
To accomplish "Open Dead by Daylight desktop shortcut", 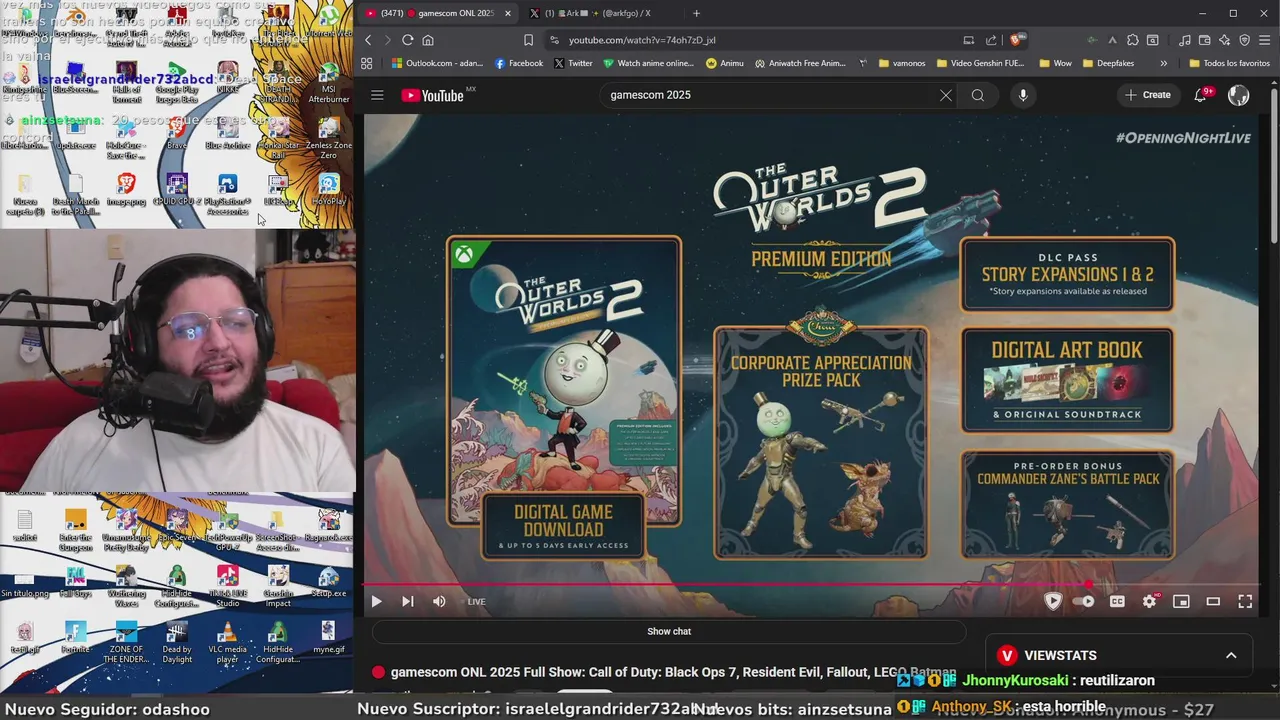I will (177, 643).
